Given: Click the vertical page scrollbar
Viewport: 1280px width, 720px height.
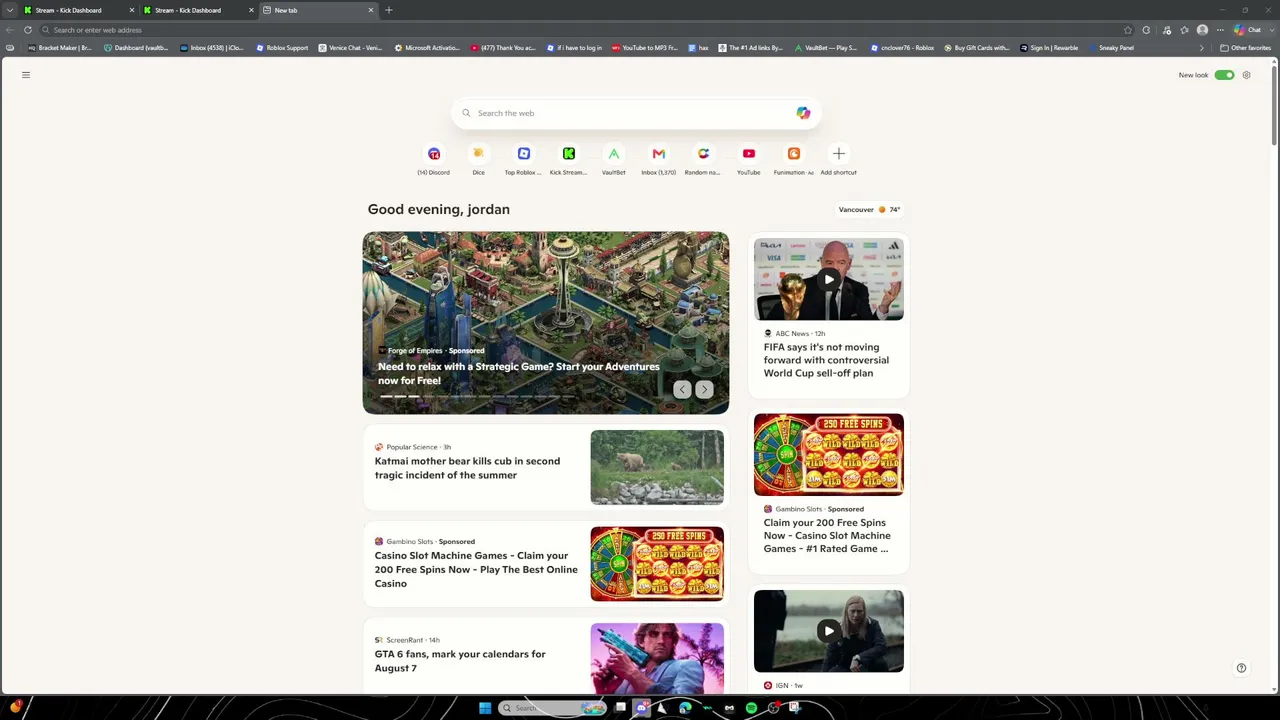Looking at the screenshot, I should [x=1274, y=105].
